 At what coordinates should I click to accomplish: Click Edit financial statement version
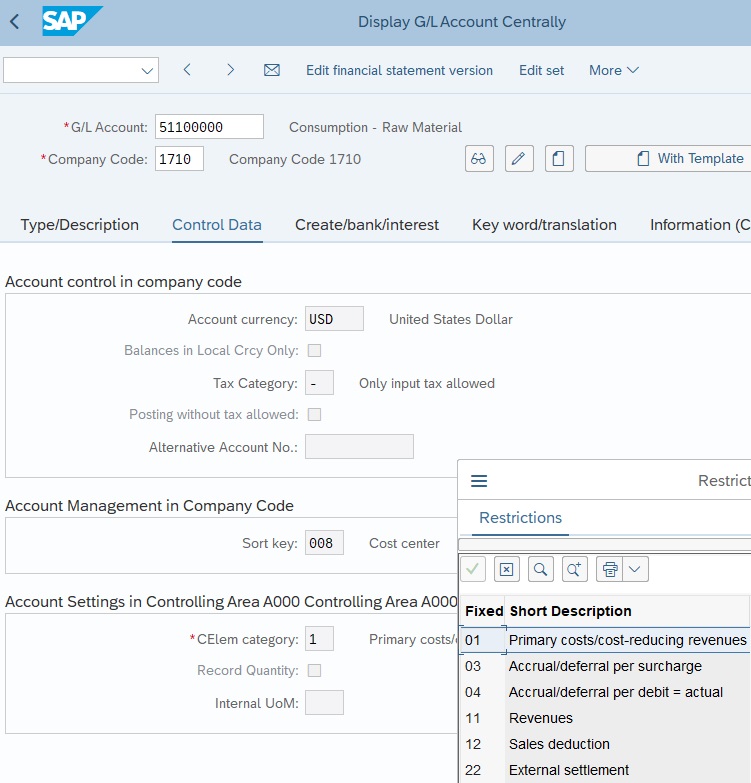pyautogui.click(x=399, y=70)
